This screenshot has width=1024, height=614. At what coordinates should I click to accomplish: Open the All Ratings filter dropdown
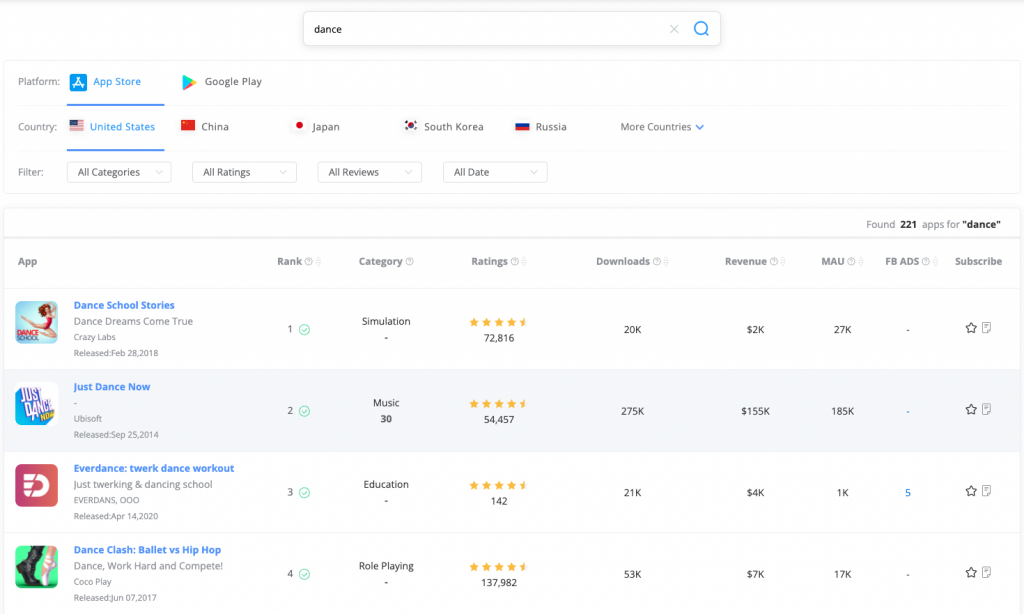point(244,172)
